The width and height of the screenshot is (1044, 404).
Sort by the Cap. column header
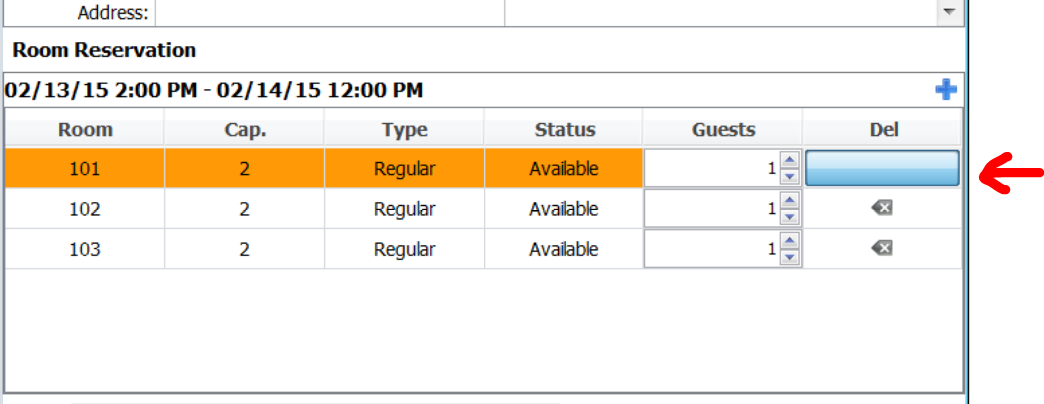coord(244,129)
